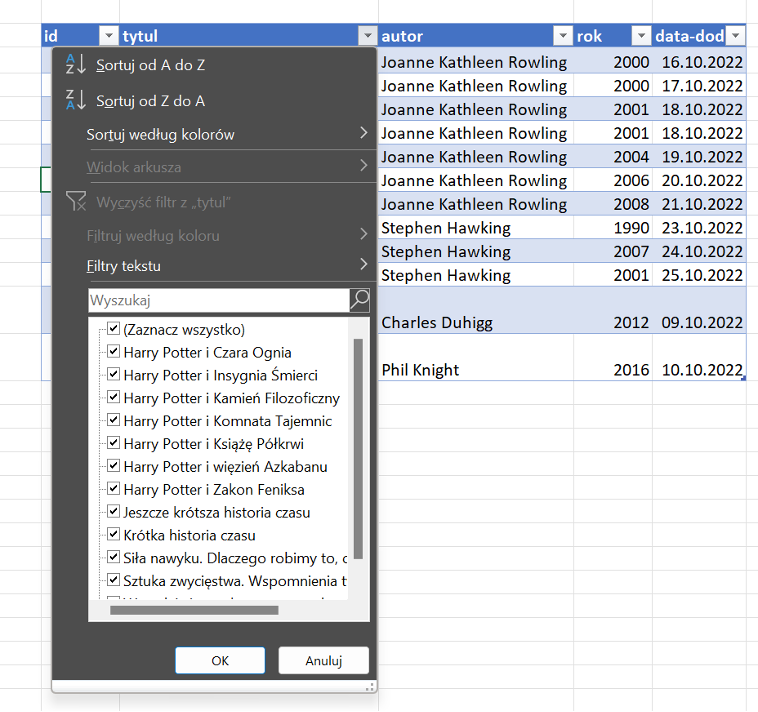Open the rok column filter dropdown
Screen dimensions: 758x712
point(640,36)
